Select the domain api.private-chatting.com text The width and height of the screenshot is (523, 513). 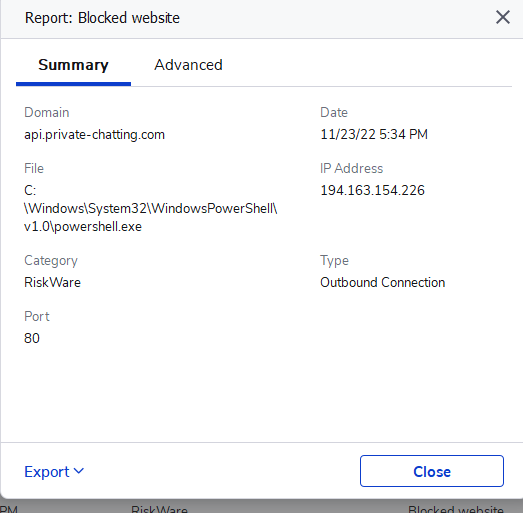(x=94, y=135)
